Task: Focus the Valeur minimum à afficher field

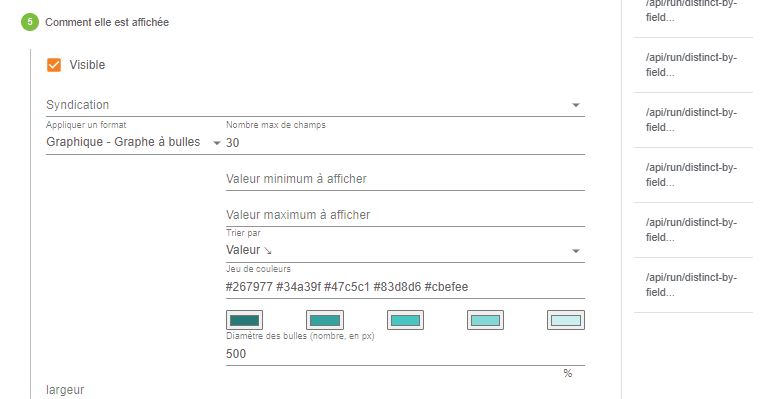Action: tap(405, 179)
